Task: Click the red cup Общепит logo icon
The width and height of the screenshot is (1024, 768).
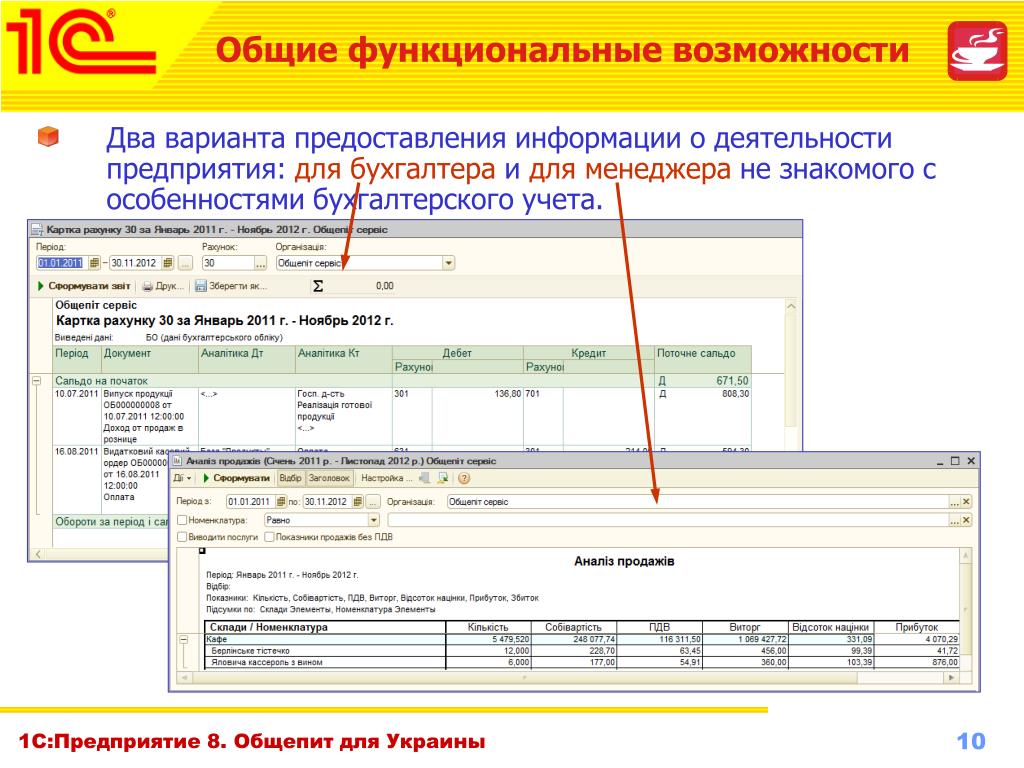Action: point(978,51)
